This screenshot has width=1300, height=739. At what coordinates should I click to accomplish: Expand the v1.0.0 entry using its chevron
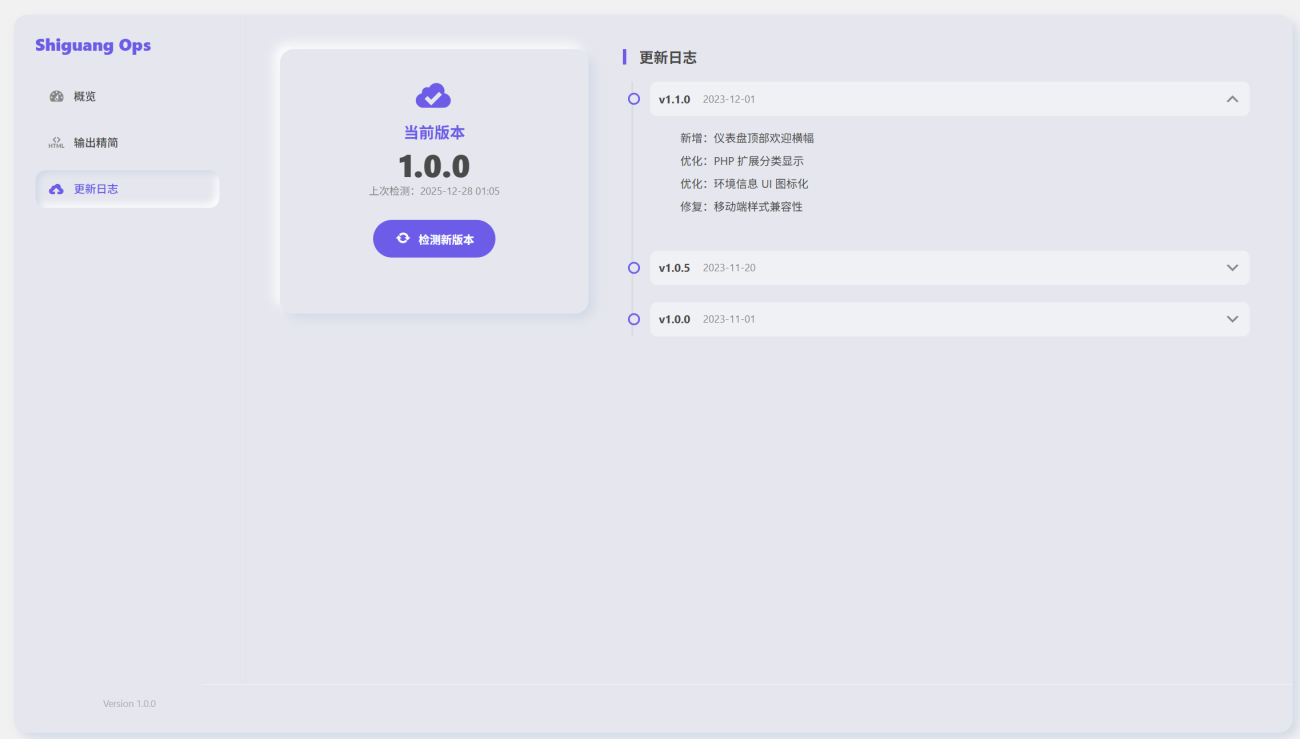(1232, 319)
